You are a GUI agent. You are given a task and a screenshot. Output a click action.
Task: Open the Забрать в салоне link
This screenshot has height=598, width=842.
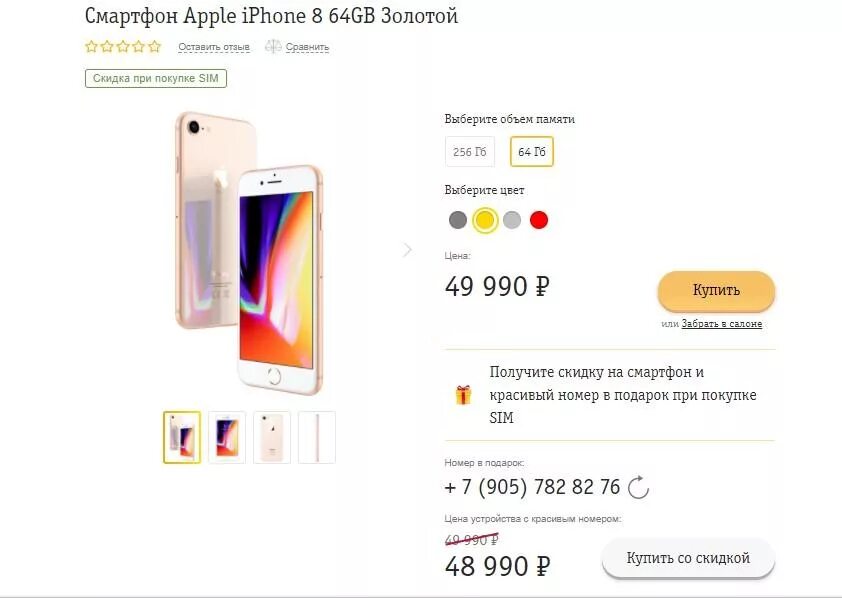coord(722,324)
